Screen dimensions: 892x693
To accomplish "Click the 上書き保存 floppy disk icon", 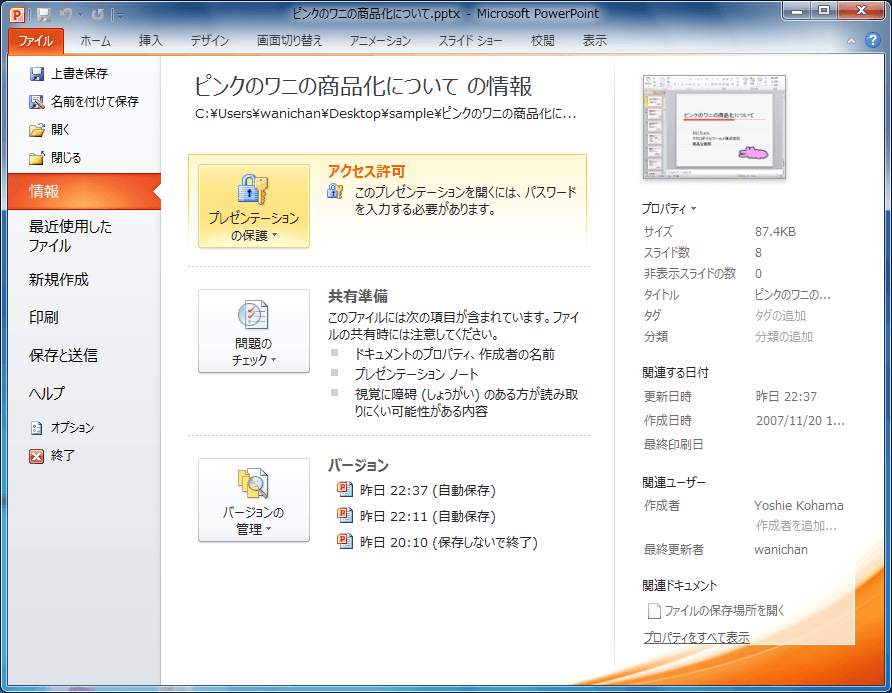I will pyautogui.click(x=37, y=74).
